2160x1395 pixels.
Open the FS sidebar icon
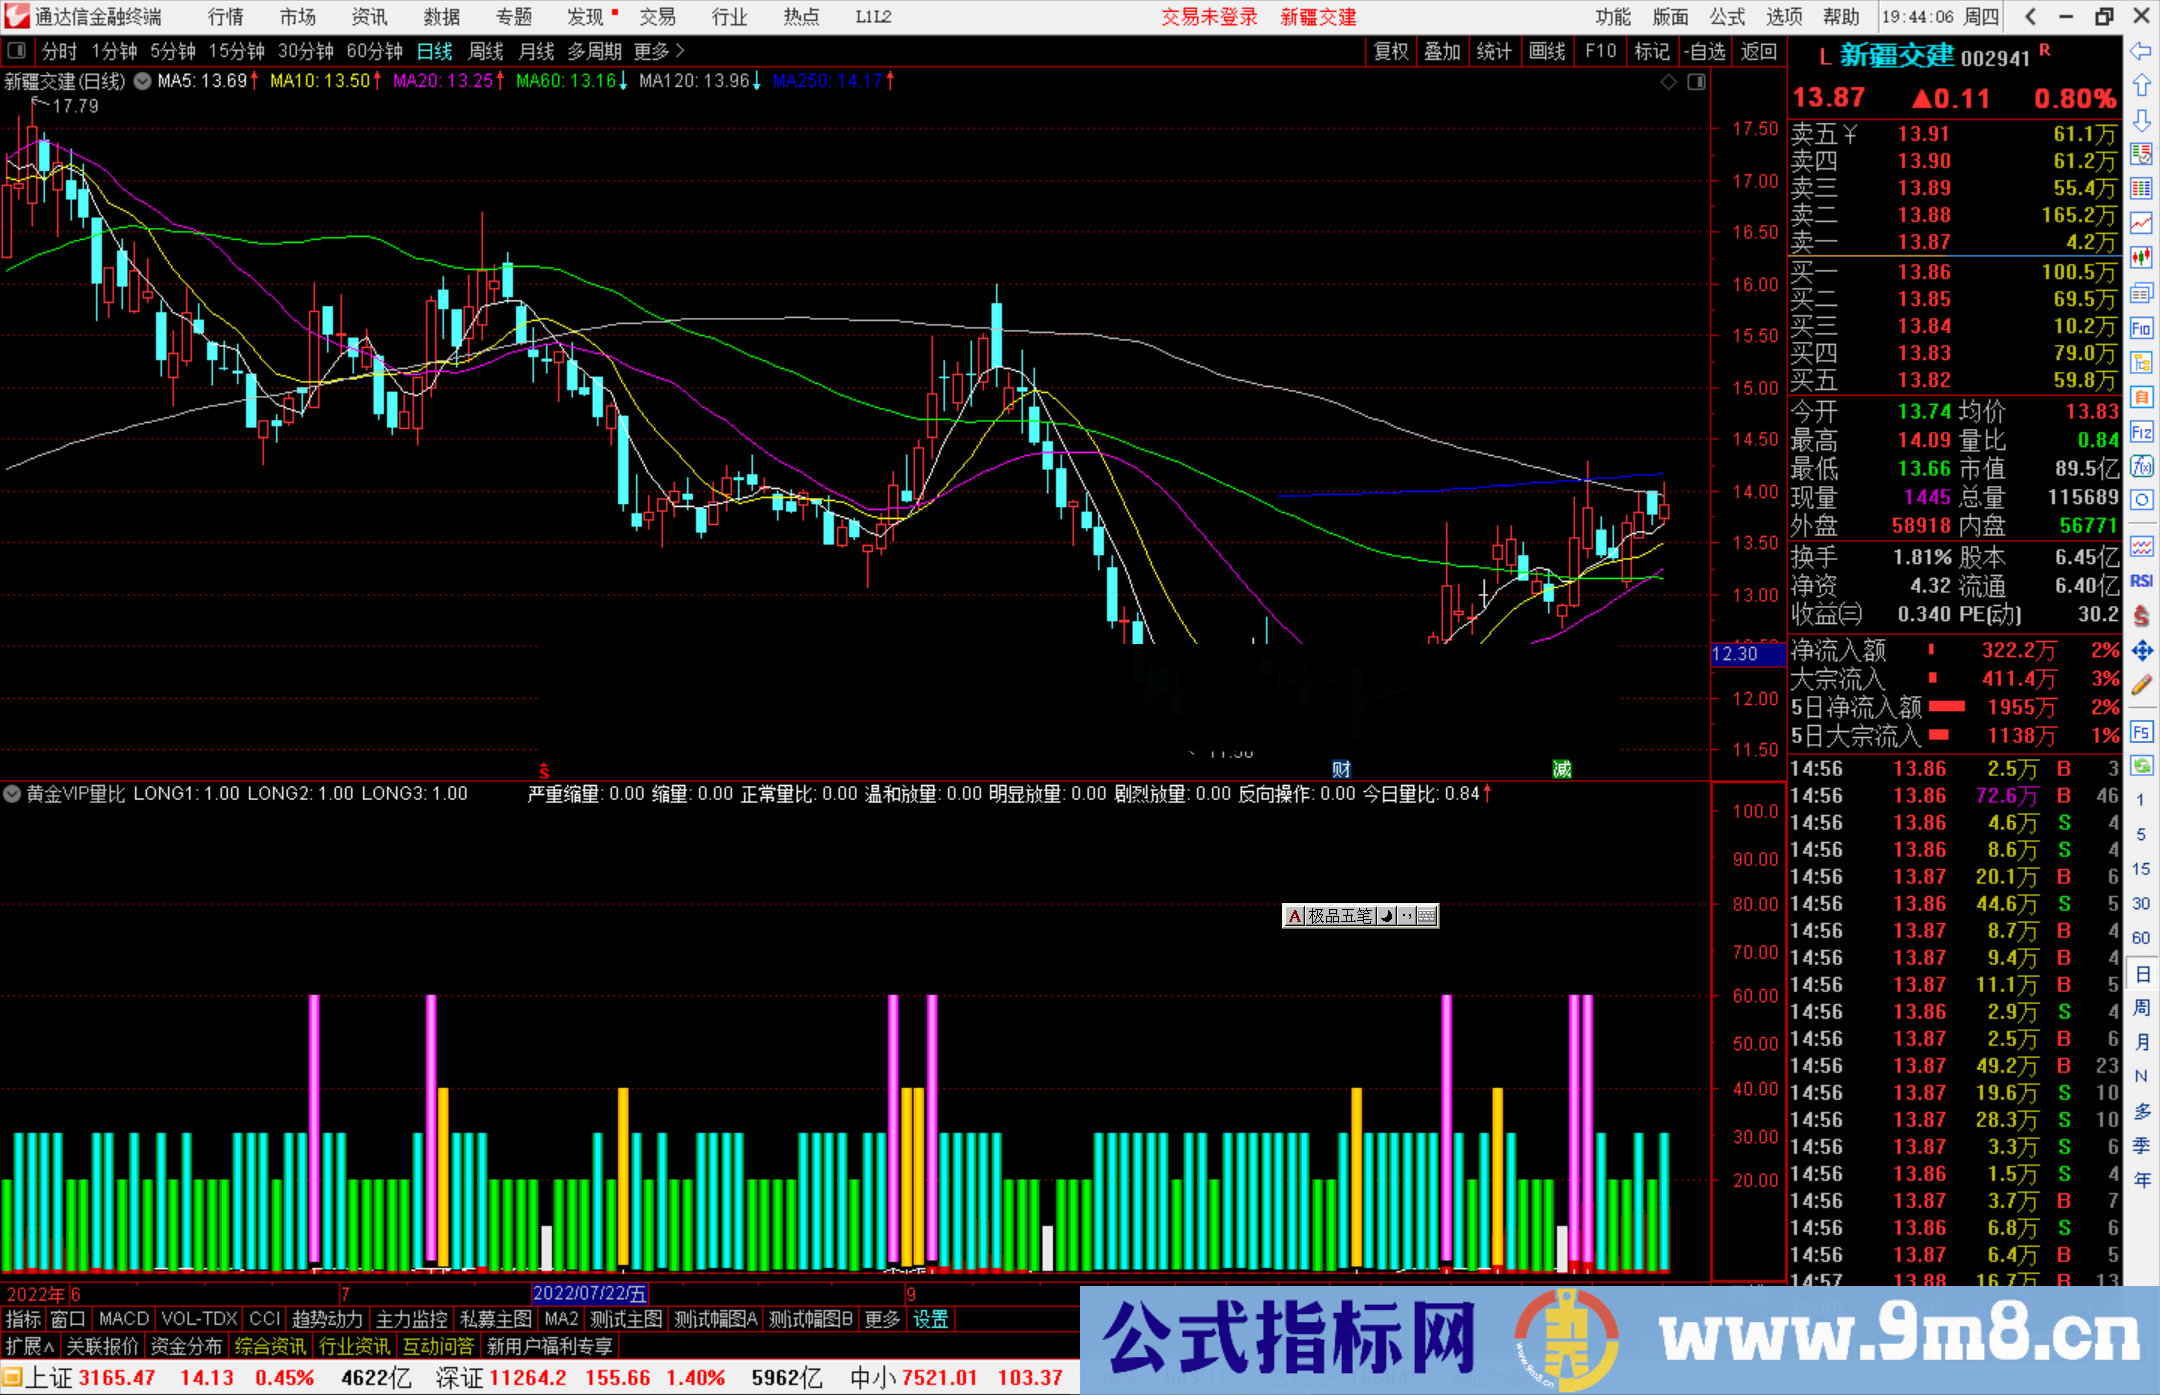pos(2141,732)
